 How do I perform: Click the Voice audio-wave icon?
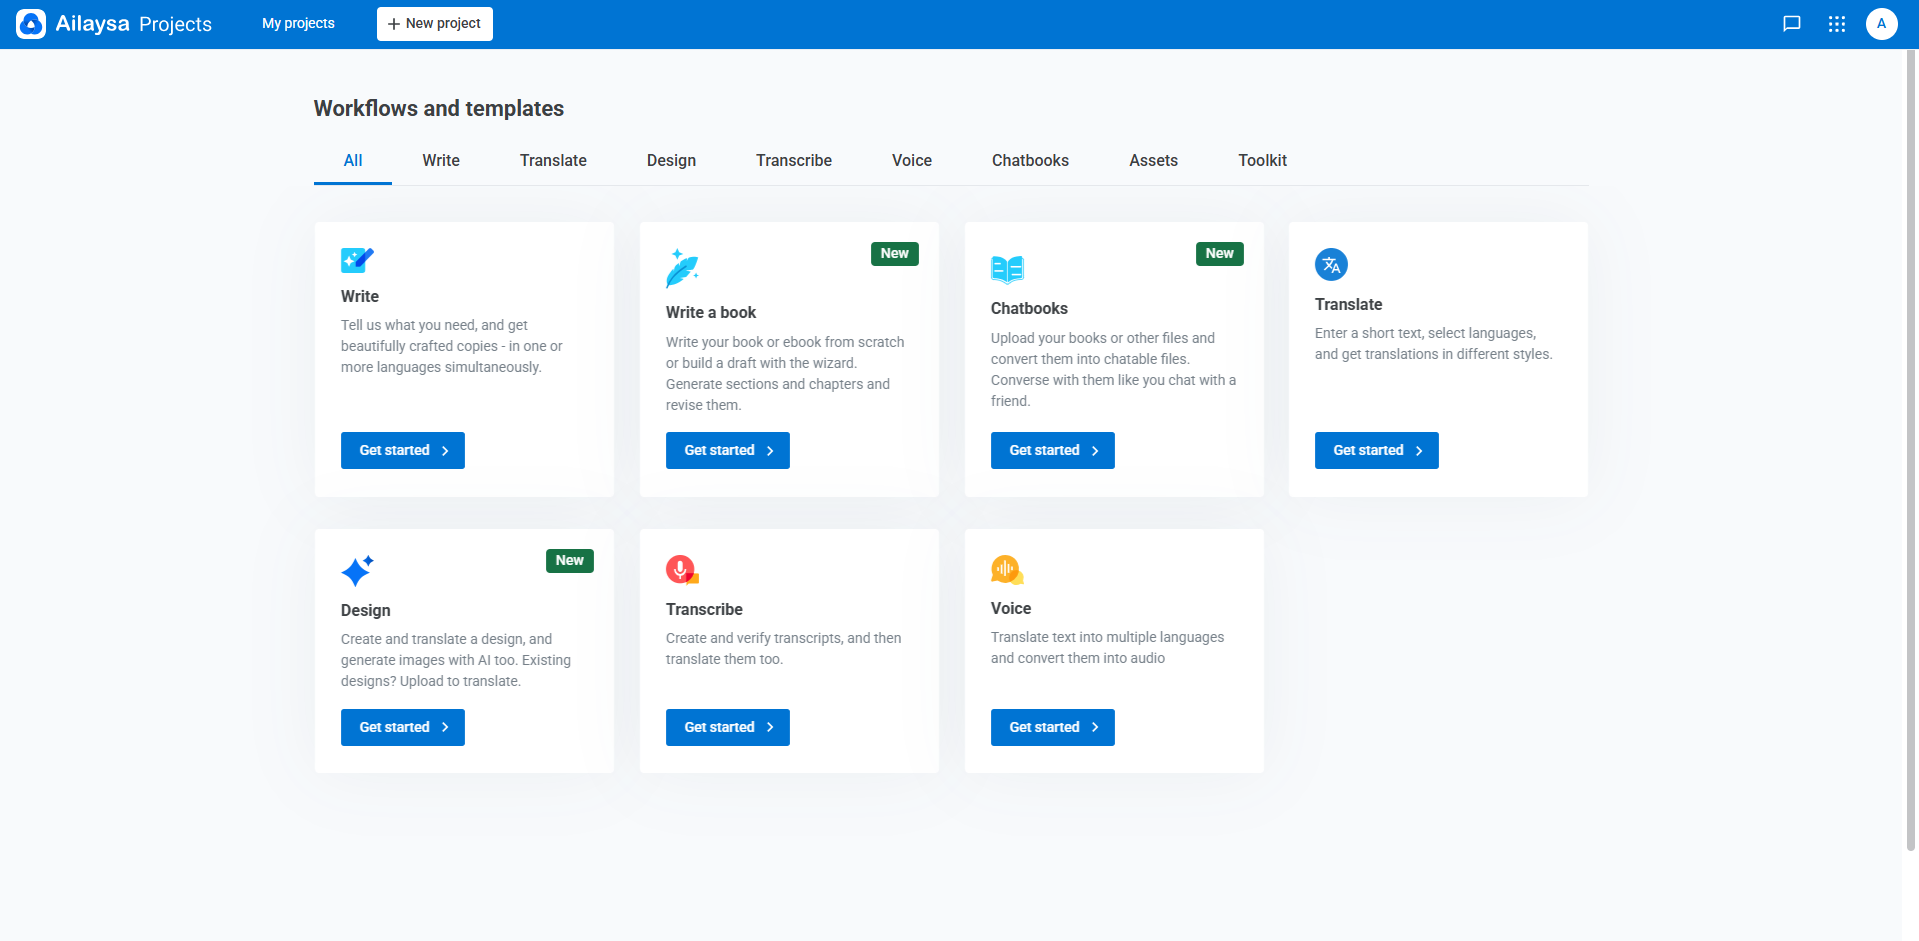pos(1006,568)
